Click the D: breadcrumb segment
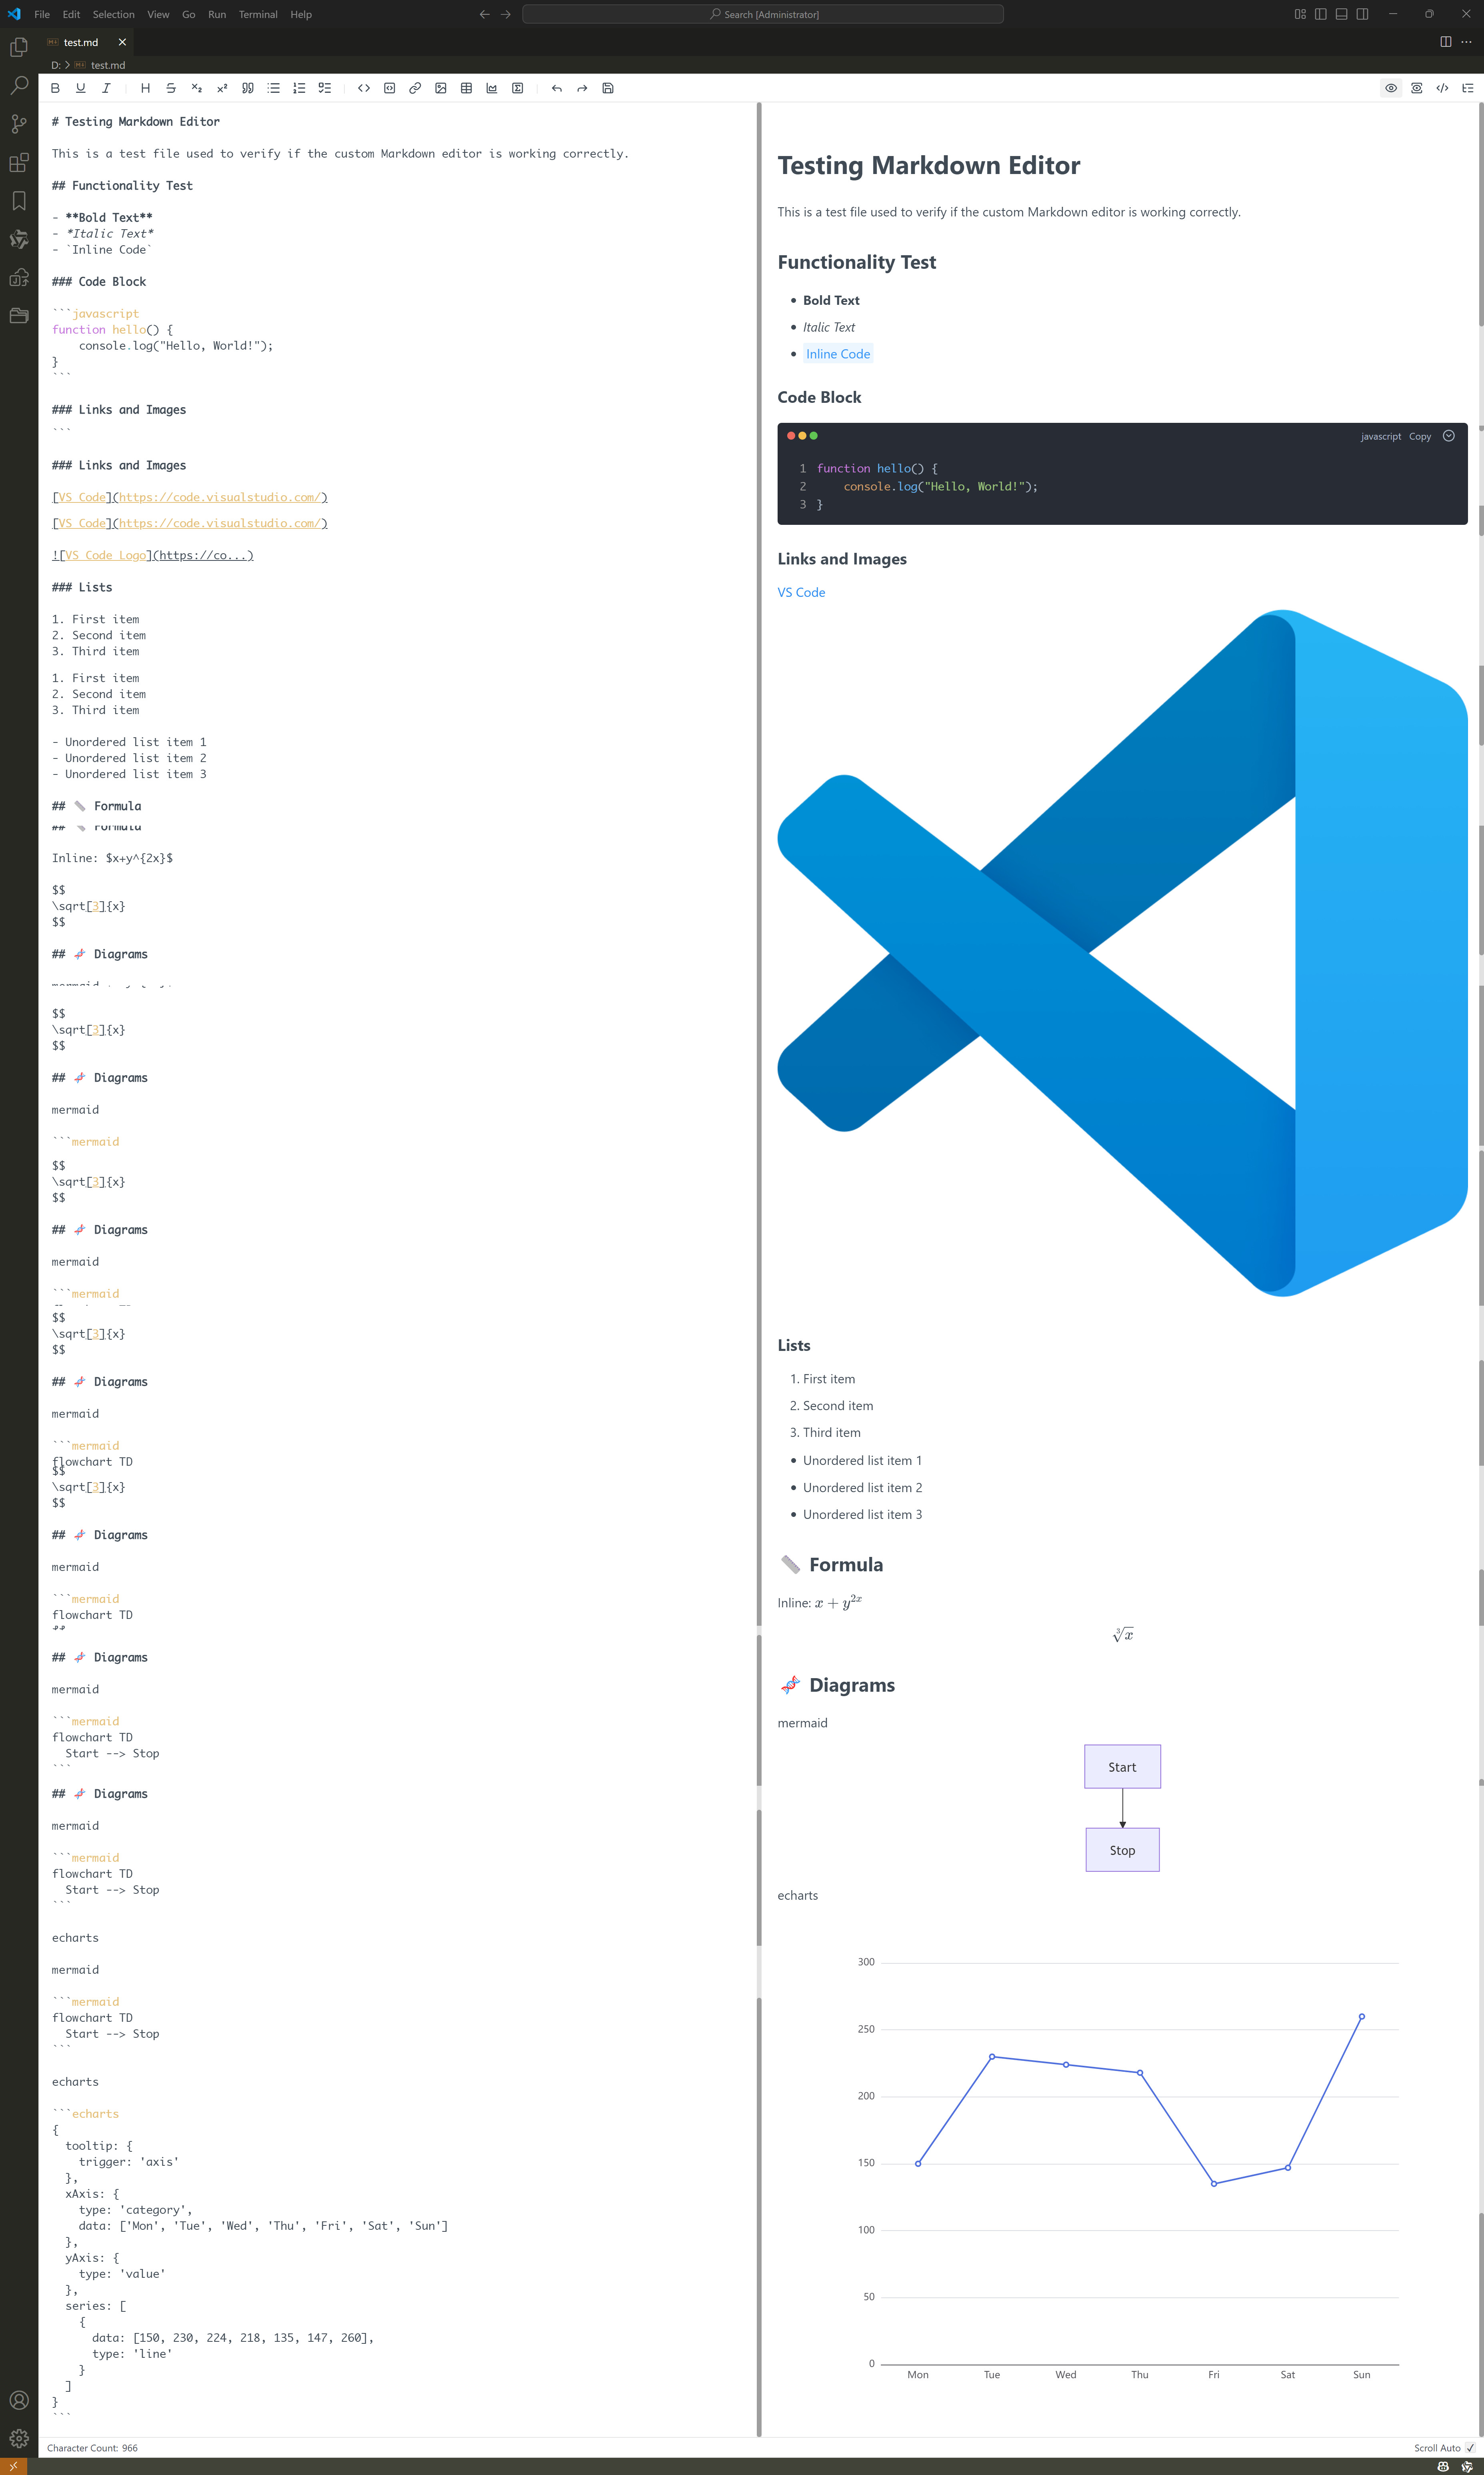This screenshot has width=1484, height=2475. click(x=56, y=65)
